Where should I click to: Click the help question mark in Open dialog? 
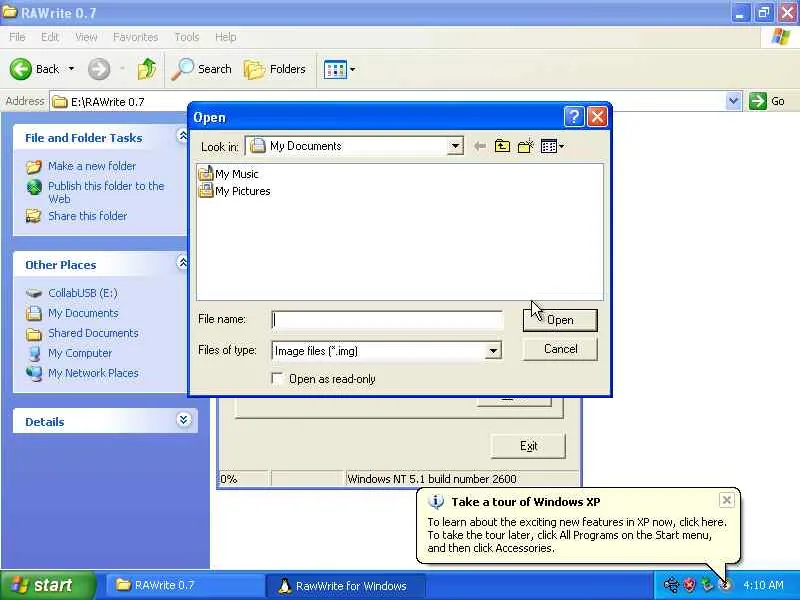(573, 117)
